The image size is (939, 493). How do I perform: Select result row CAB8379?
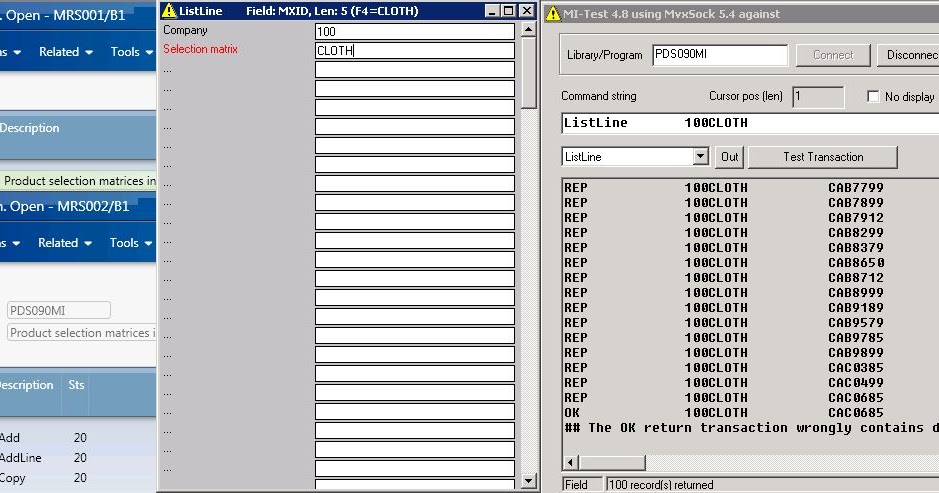coord(751,247)
